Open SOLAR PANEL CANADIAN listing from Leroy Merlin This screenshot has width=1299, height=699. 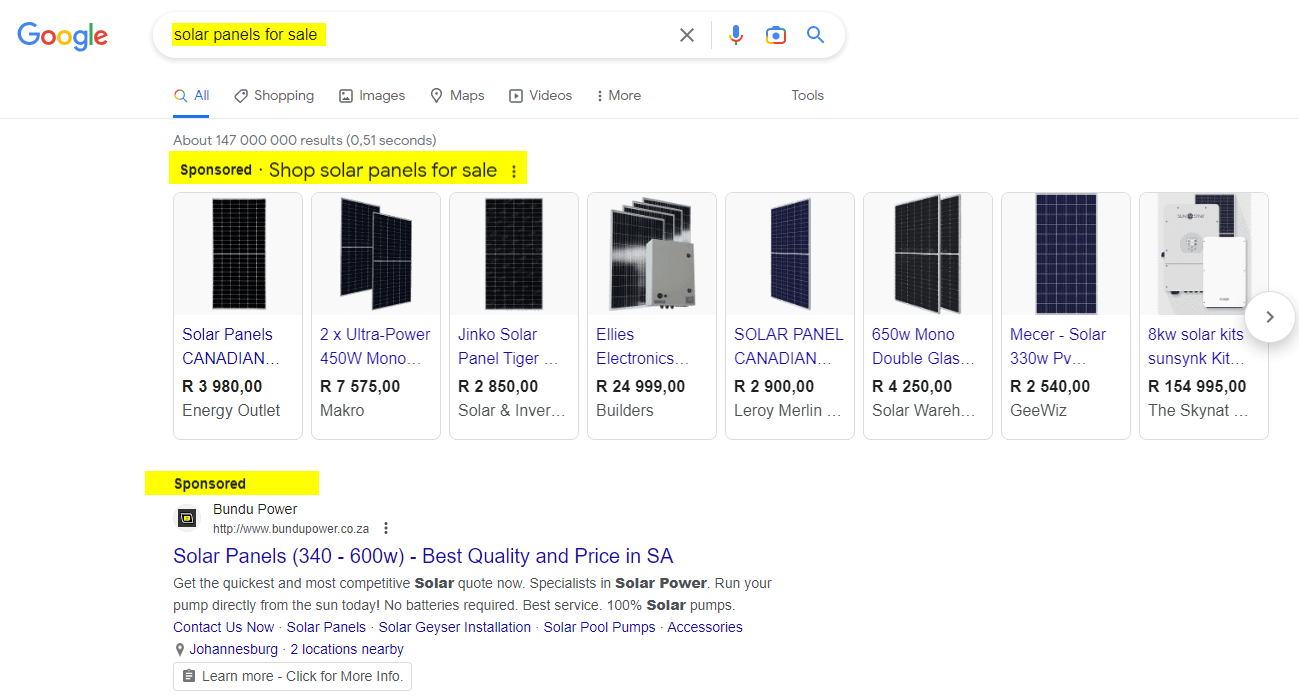click(x=789, y=346)
